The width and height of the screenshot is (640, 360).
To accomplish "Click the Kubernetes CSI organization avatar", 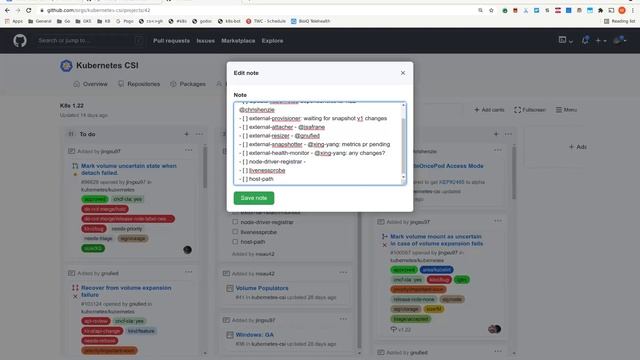I will pyautogui.click(x=66, y=65).
